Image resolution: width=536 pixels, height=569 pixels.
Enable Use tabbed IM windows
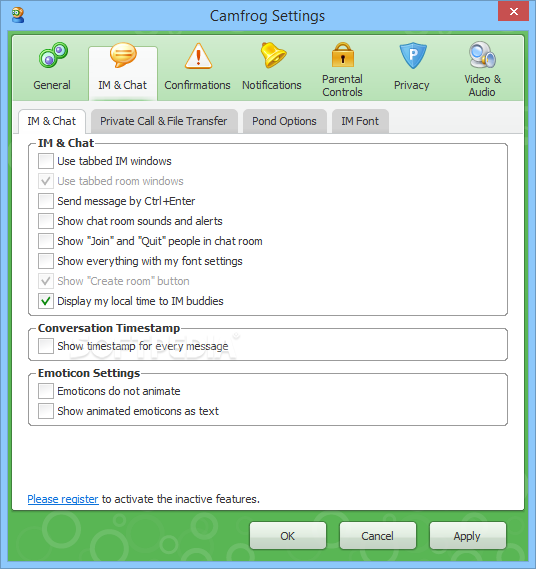point(46,161)
